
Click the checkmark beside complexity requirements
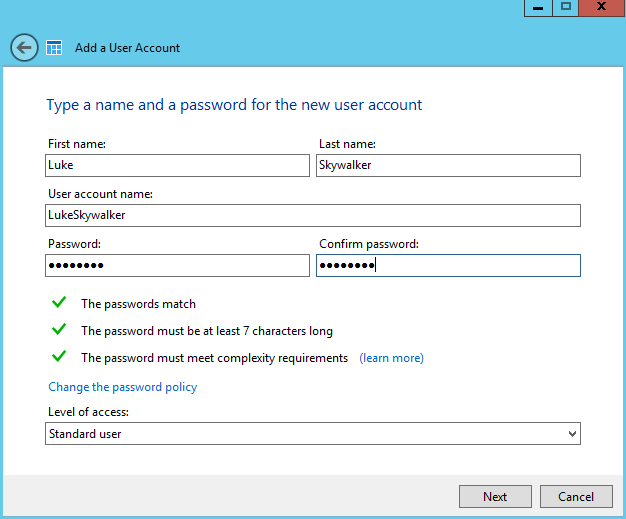(59, 356)
